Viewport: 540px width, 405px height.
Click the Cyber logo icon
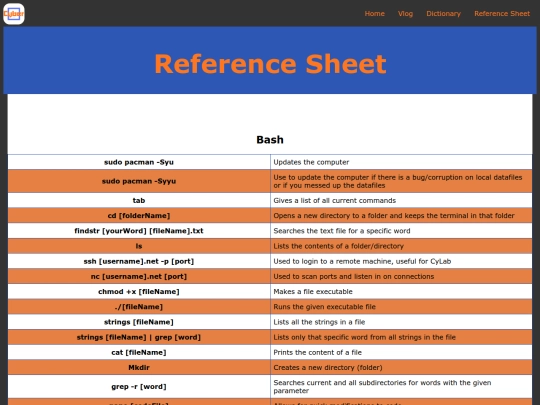14,14
